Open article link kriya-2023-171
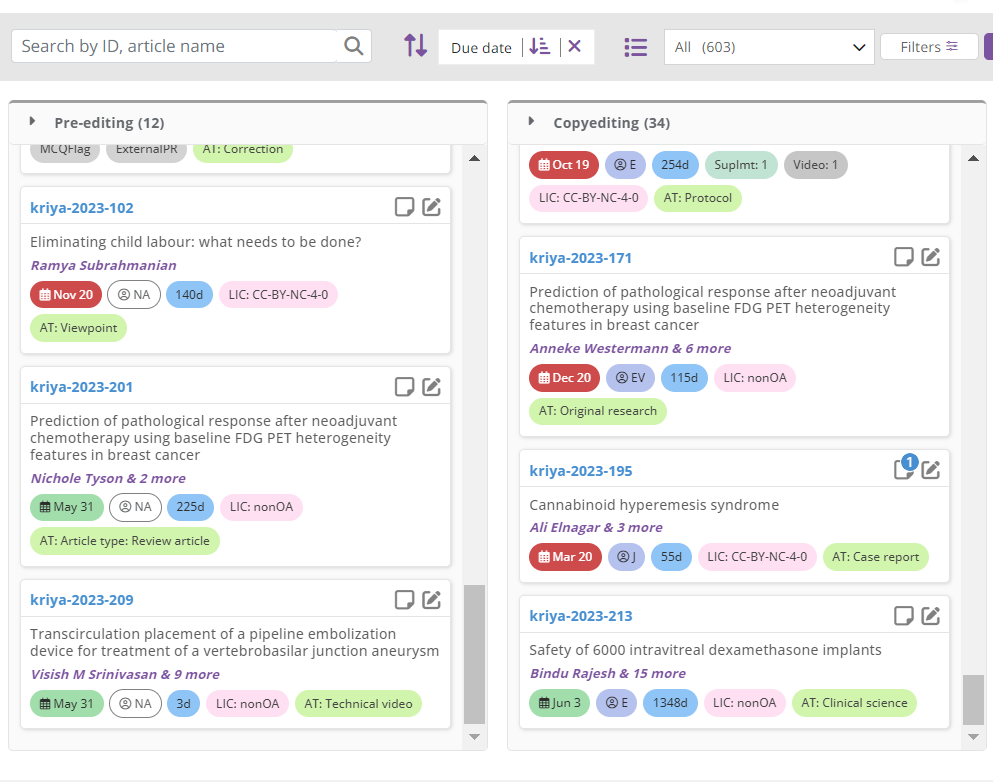 (581, 258)
